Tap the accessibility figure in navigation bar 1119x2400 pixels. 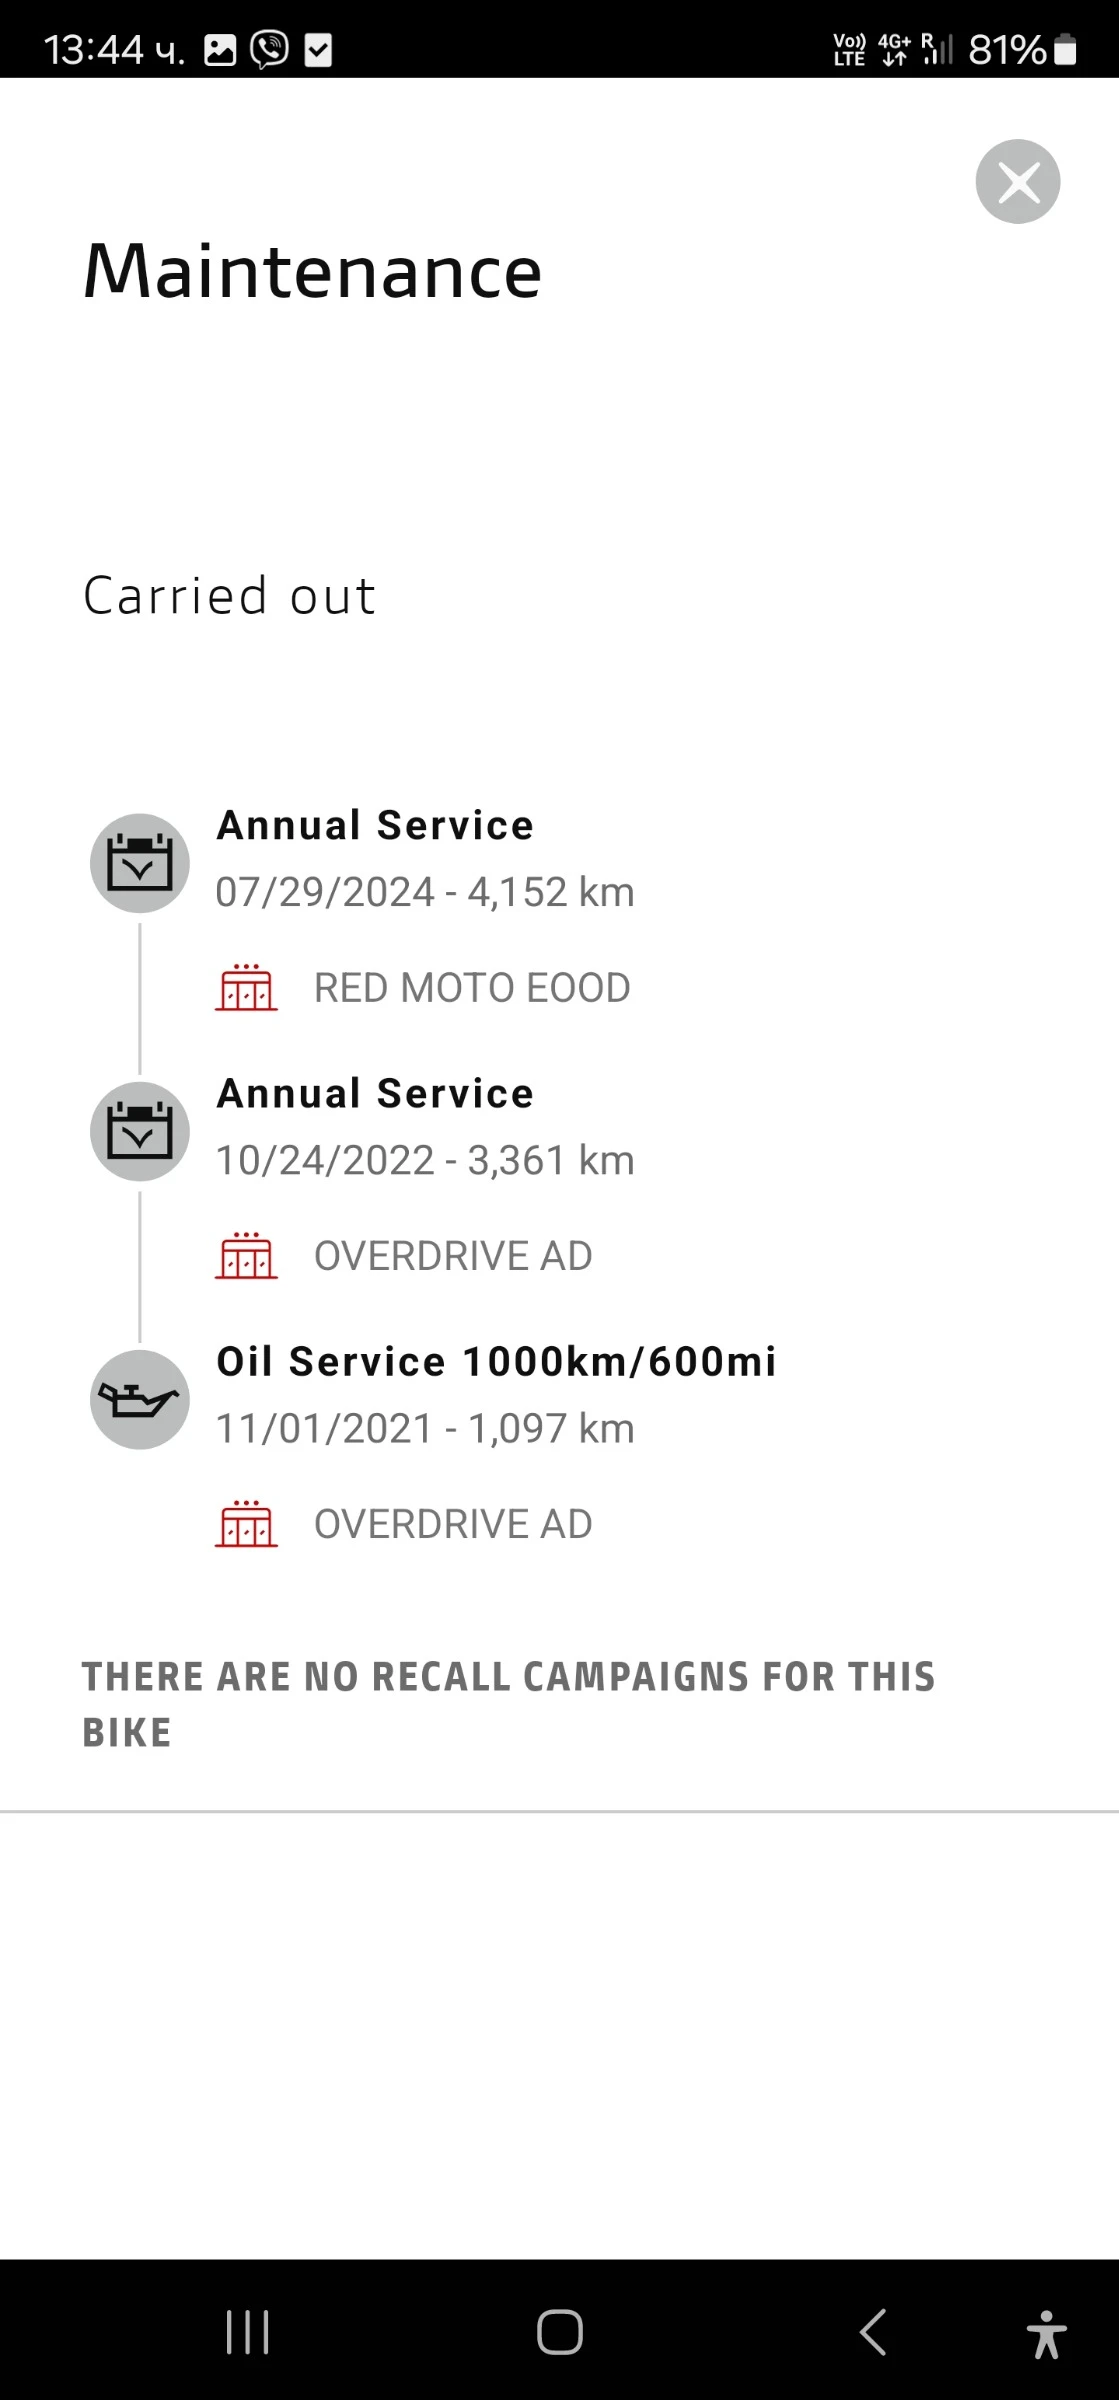[x=1046, y=2333]
